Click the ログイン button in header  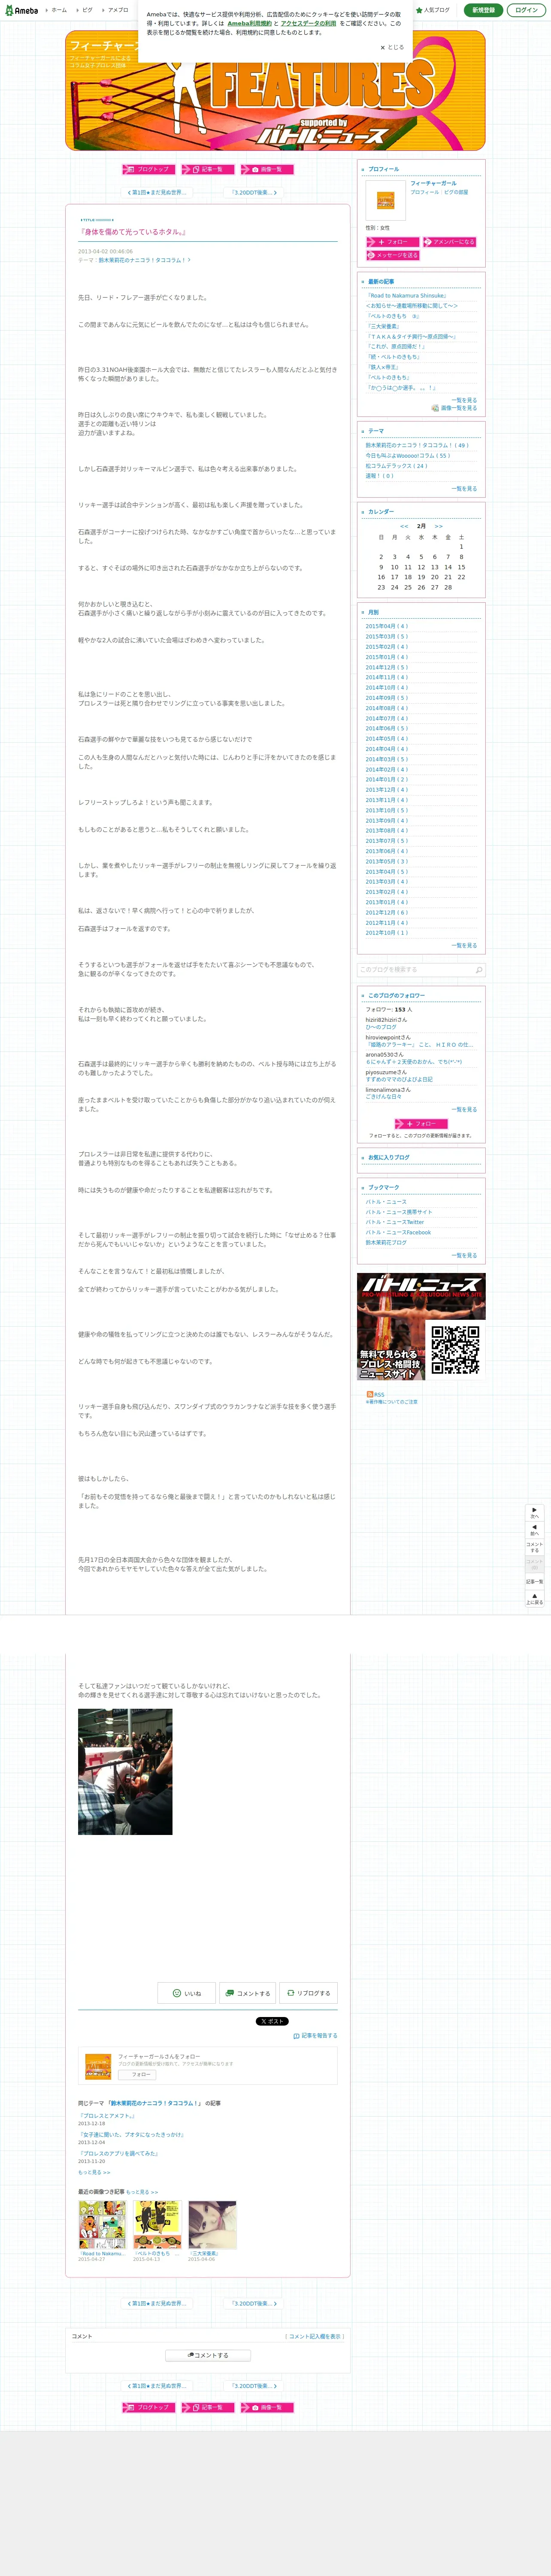click(526, 10)
